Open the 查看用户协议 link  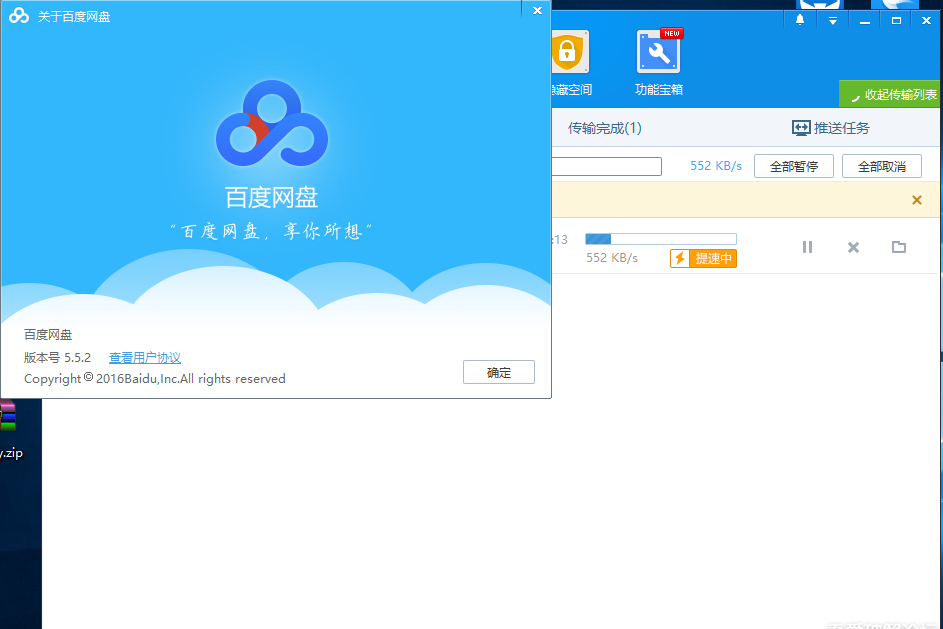coord(145,358)
